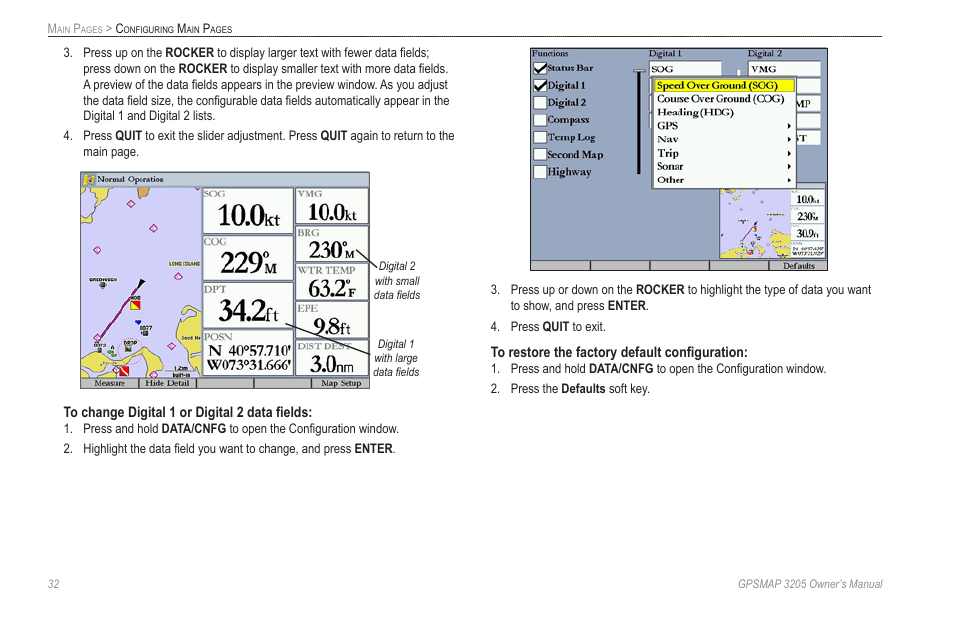Click the caption 'Digital 2 with small data fields'
Viewport: 954px width, 621px height.
point(397,280)
